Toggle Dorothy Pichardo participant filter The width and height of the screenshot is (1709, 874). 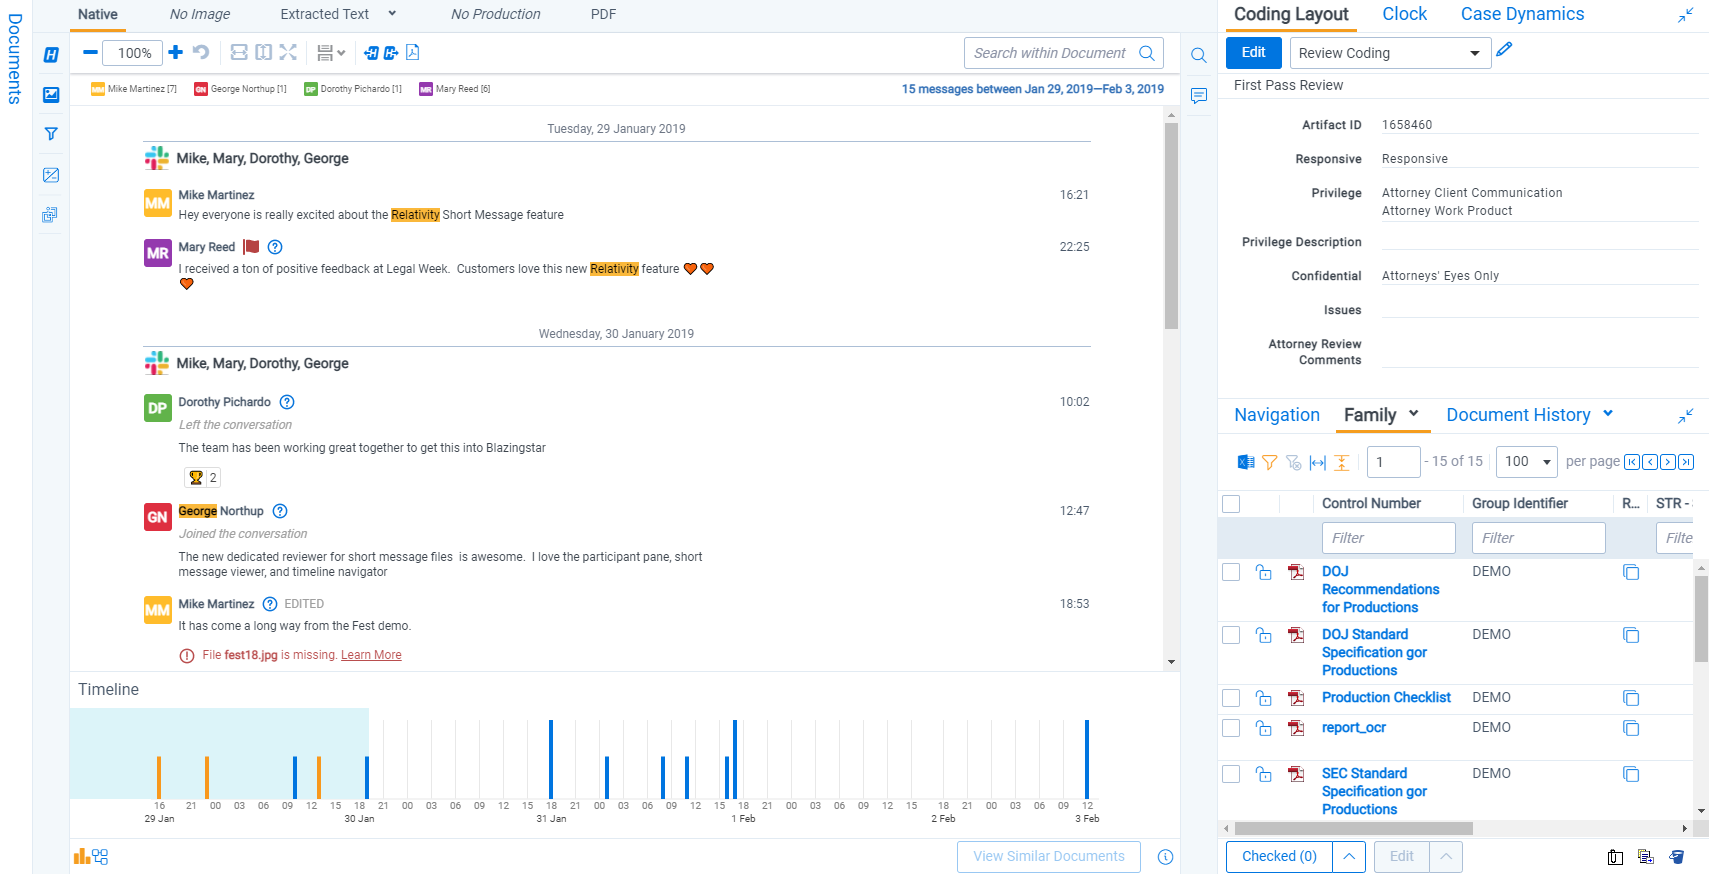tap(353, 89)
